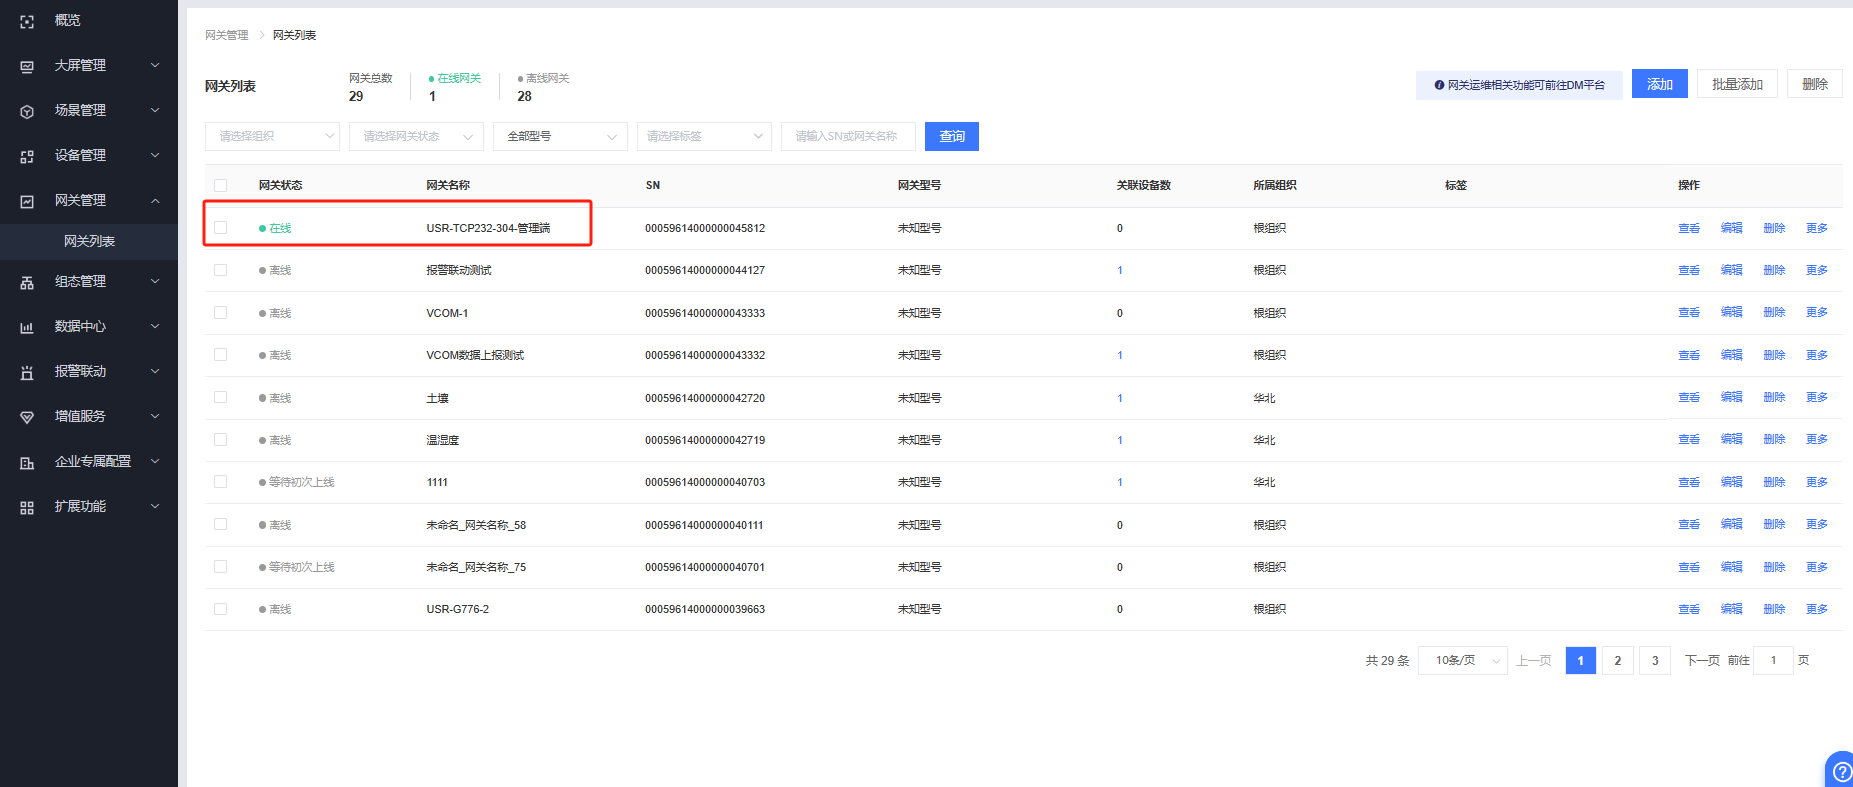Click the 概览 overview sidebar icon

pyautogui.click(x=27, y=21)
